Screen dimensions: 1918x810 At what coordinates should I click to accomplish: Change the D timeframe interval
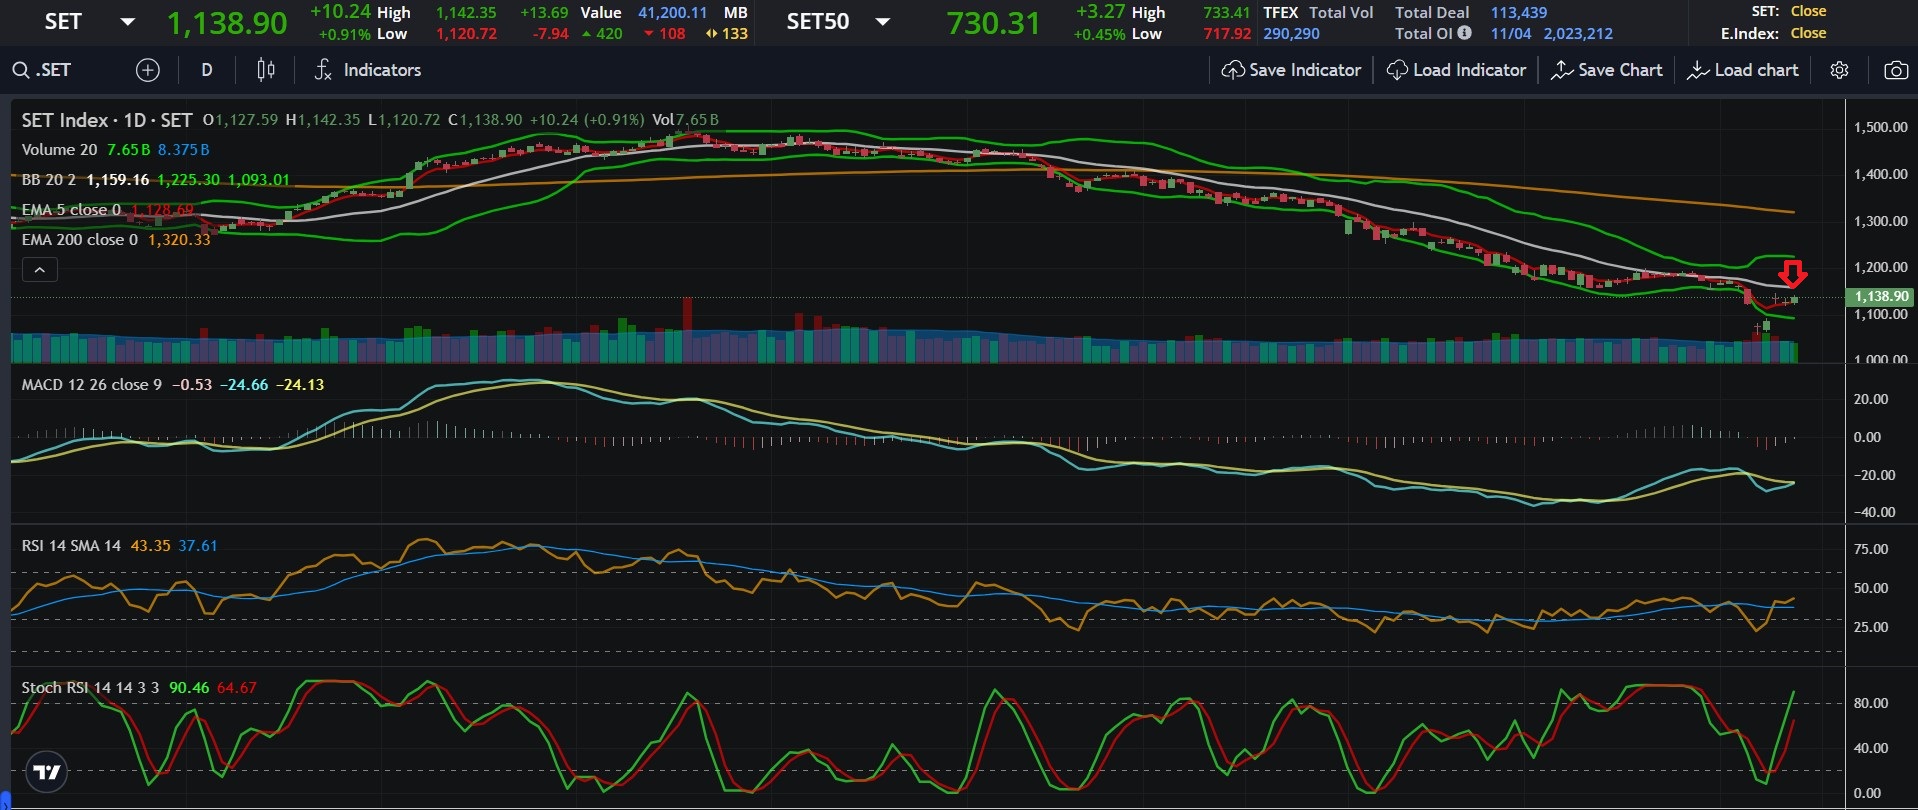(x=207, y=70)
